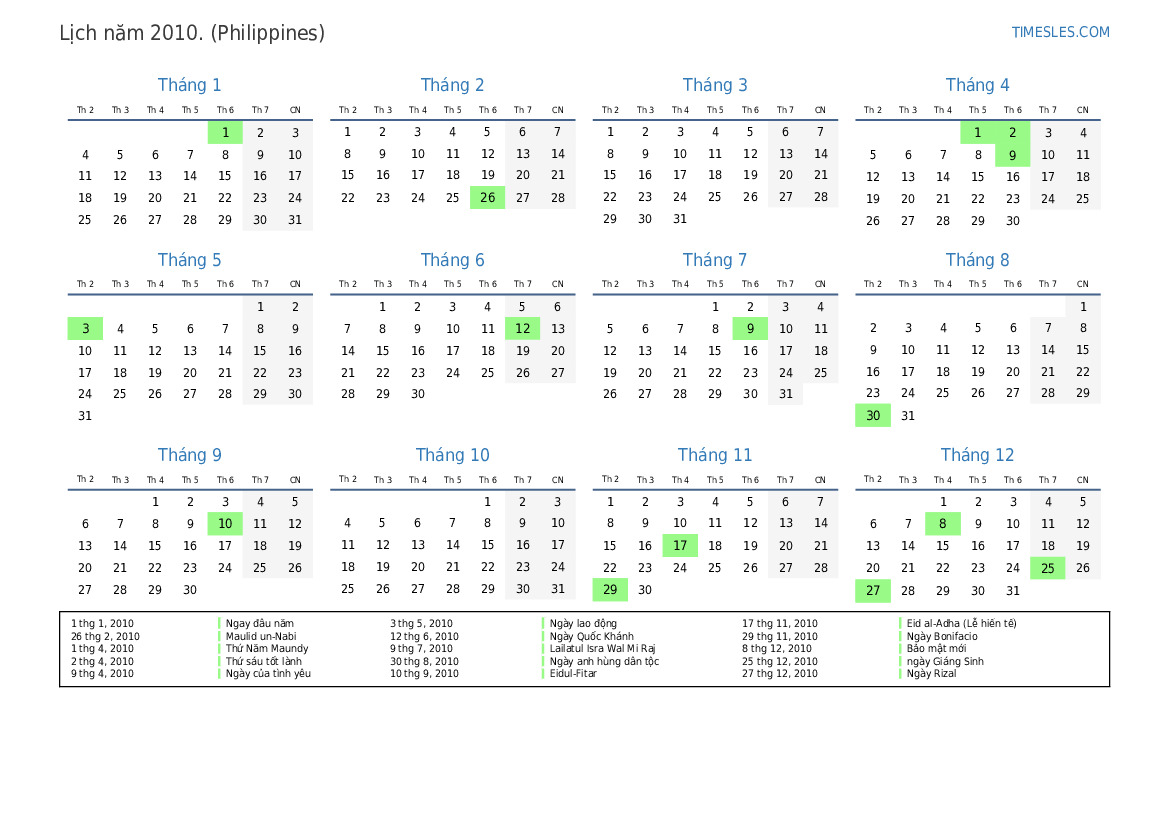Click highlighted day 30 in Tháng 8

(x=872, y=416)
